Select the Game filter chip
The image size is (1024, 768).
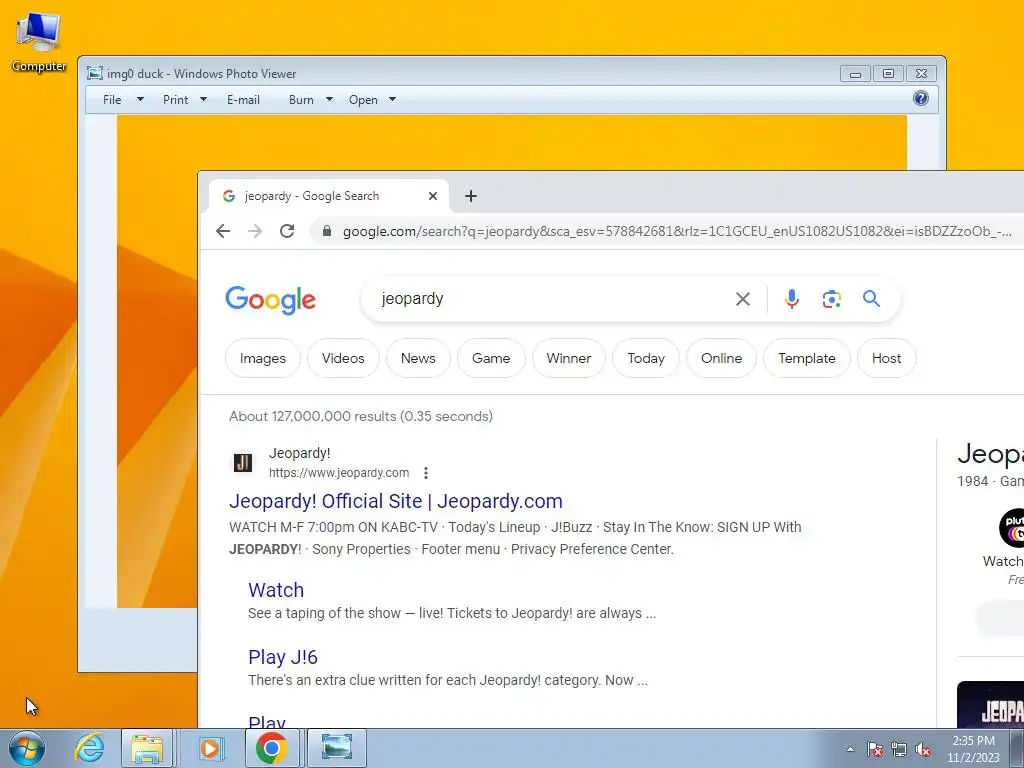pos(491,358)
